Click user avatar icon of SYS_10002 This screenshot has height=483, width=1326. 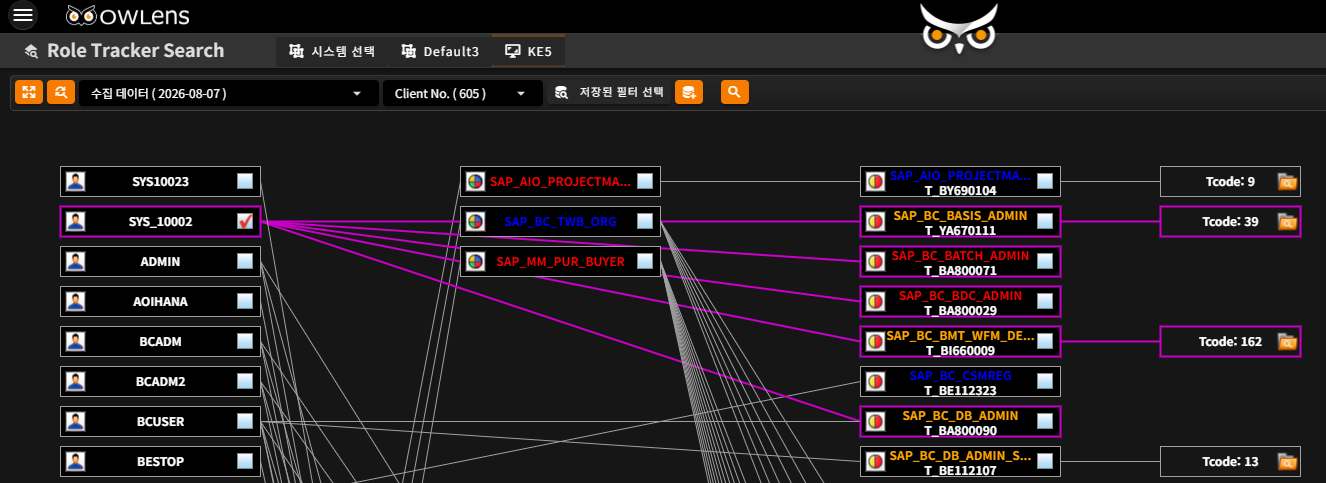click(75, 221)
